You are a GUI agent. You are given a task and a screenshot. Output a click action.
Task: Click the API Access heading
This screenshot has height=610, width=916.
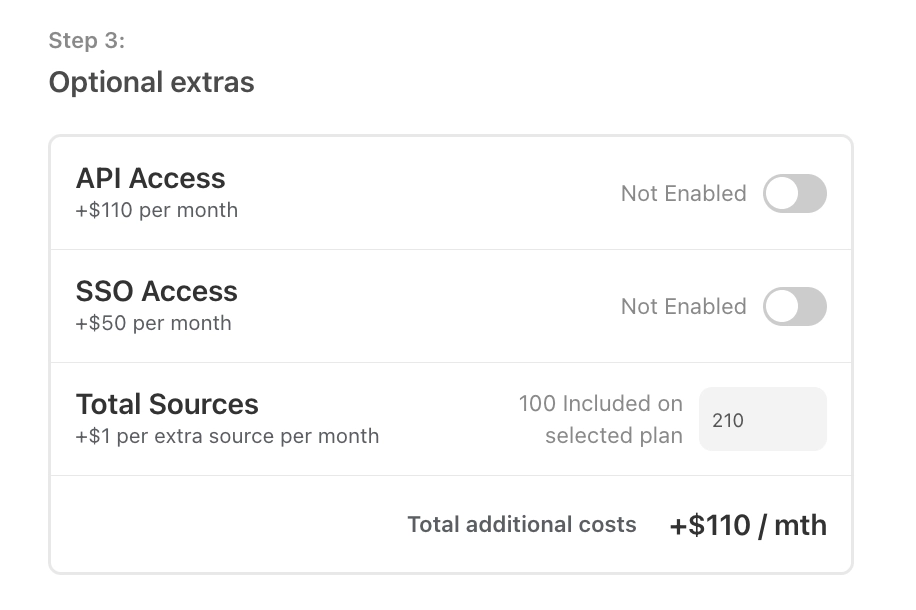(151, 178)
